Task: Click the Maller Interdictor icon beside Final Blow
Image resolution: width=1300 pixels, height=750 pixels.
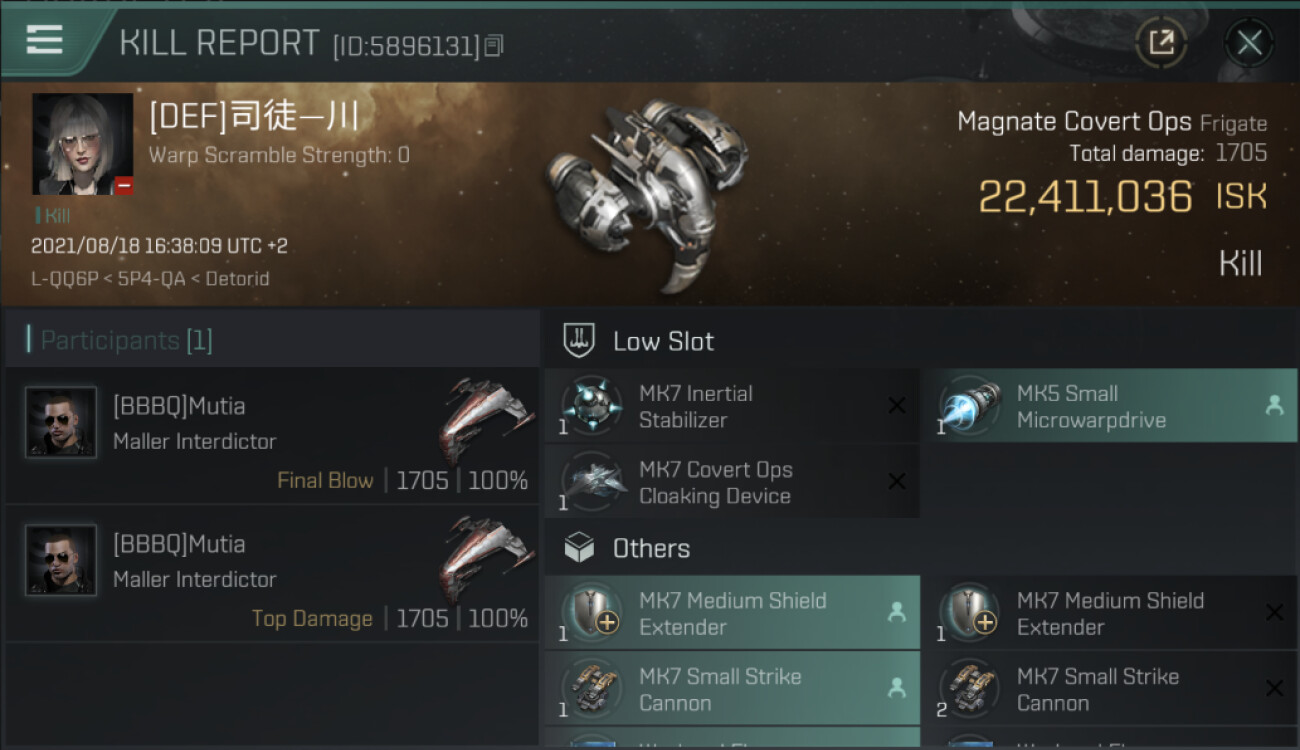Action: (x=487, y=420)
